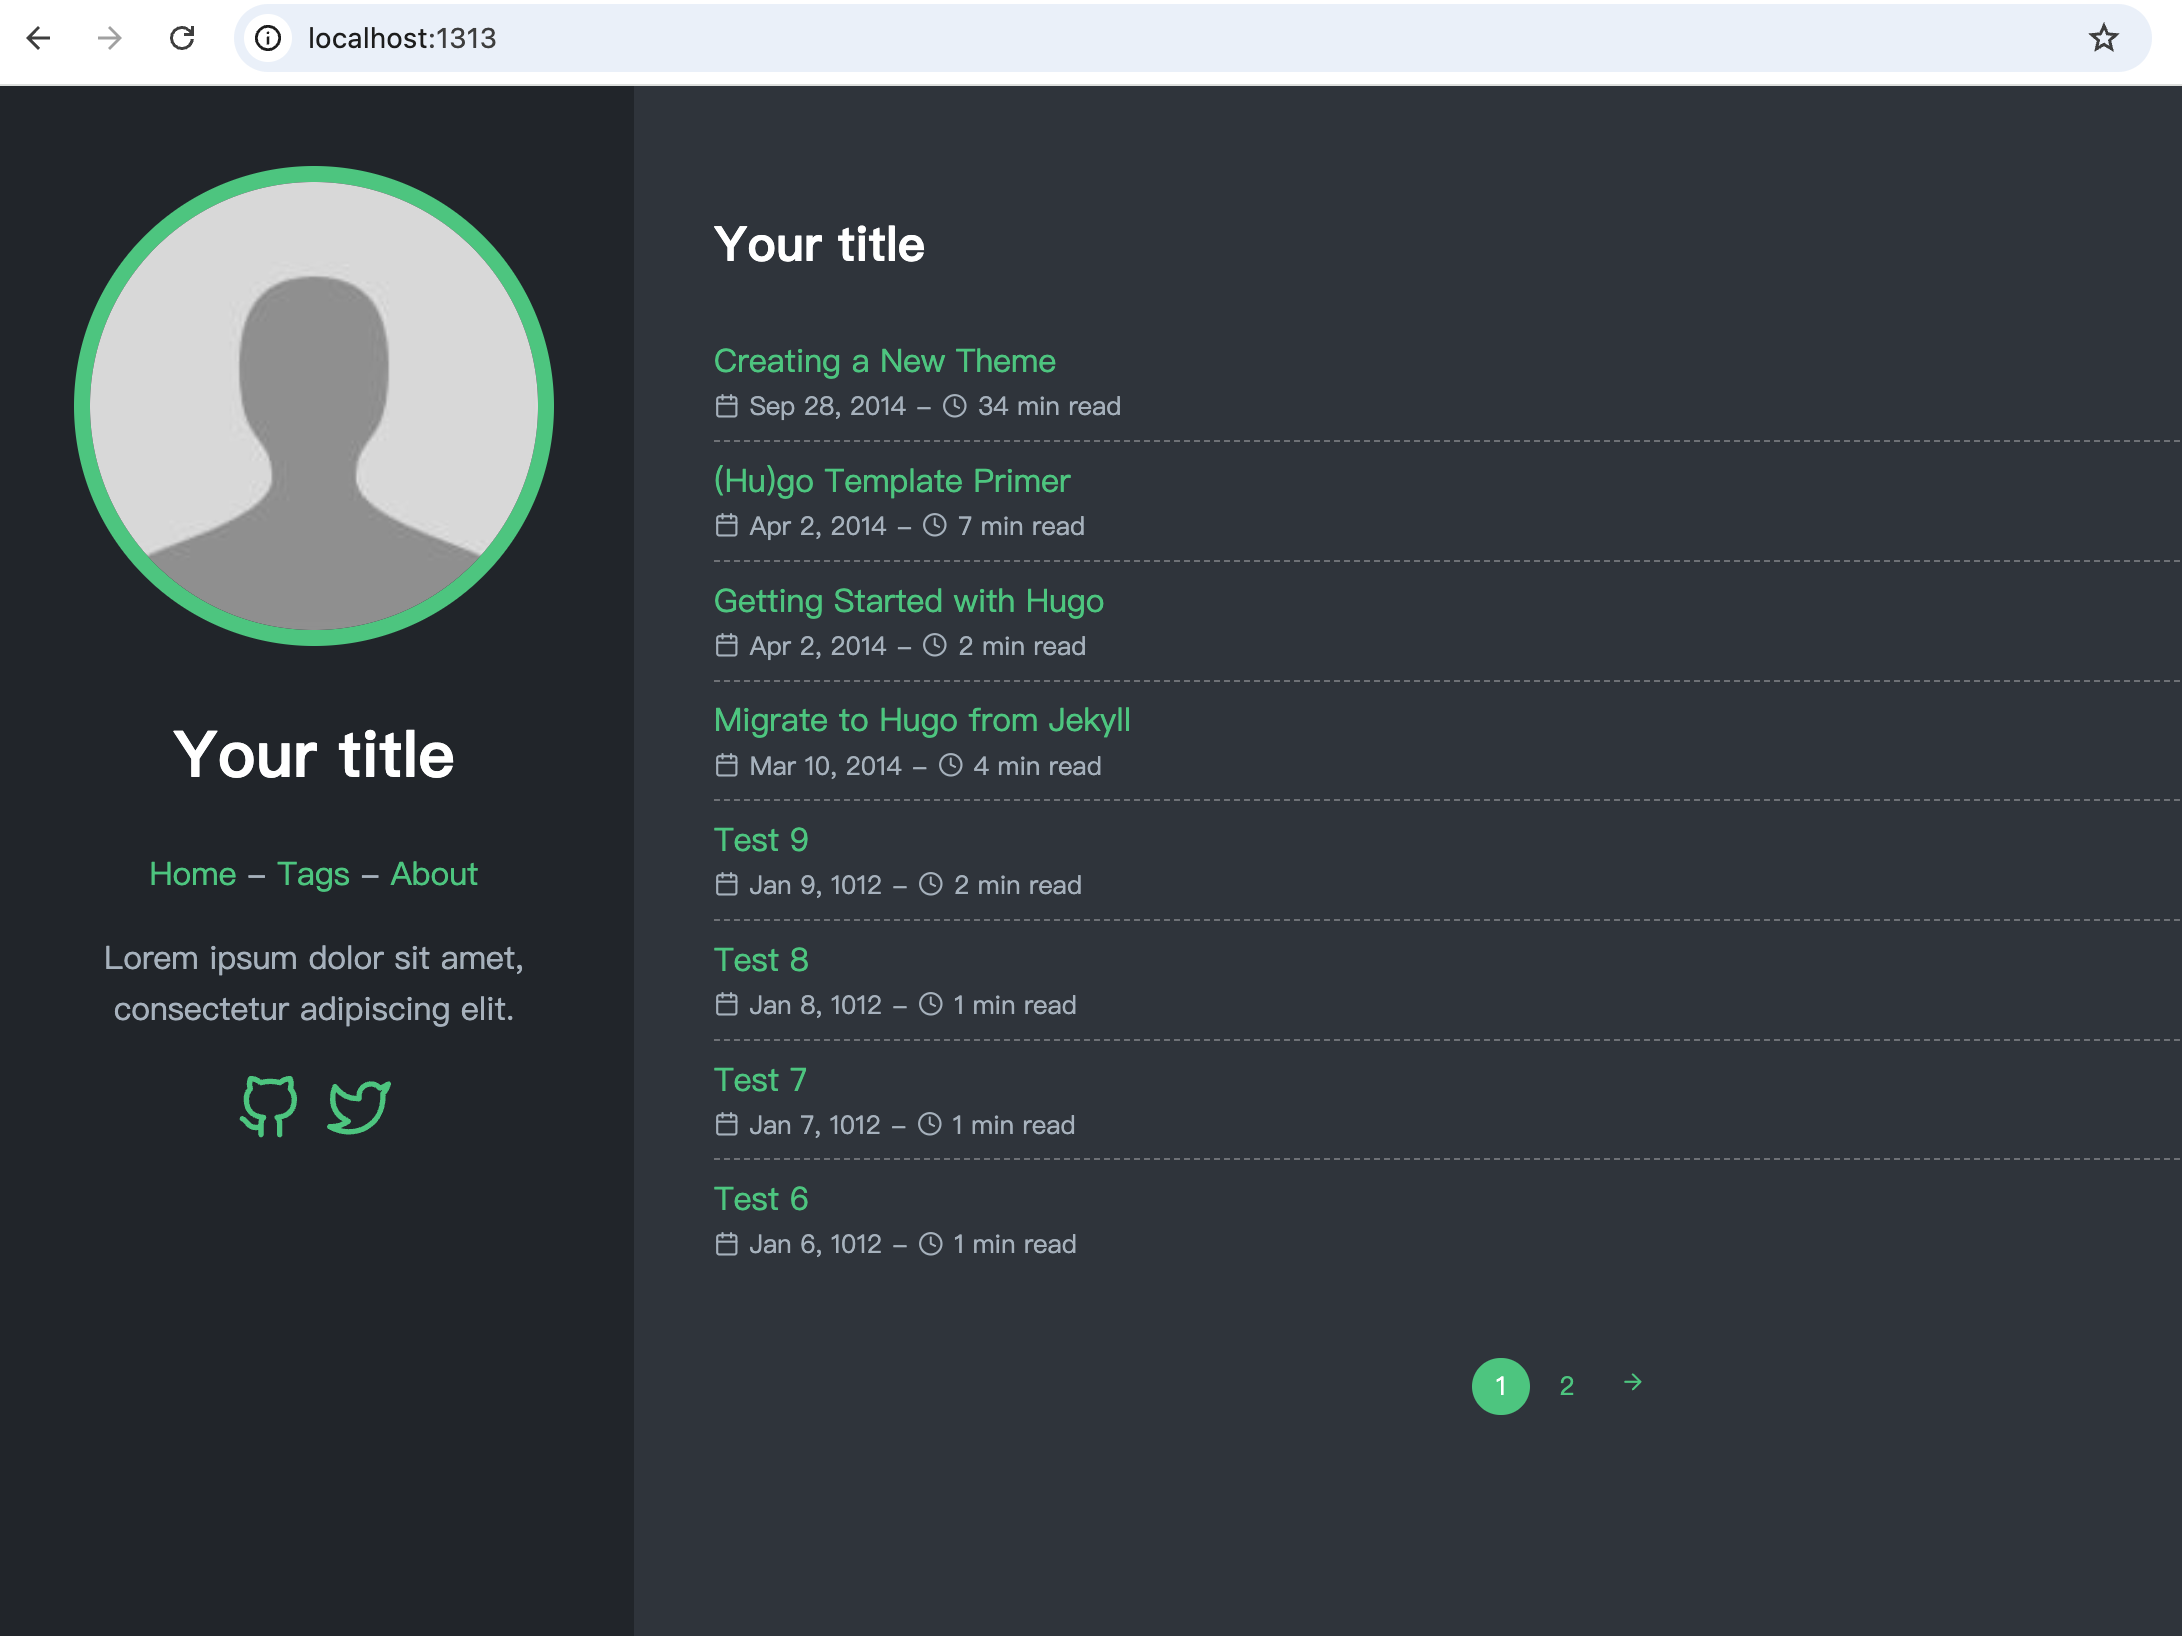Image resolution: width=2182 pixels, height=1636 pixels.
Task: Bookmark this page with star icon
Action: (2104, 38)
